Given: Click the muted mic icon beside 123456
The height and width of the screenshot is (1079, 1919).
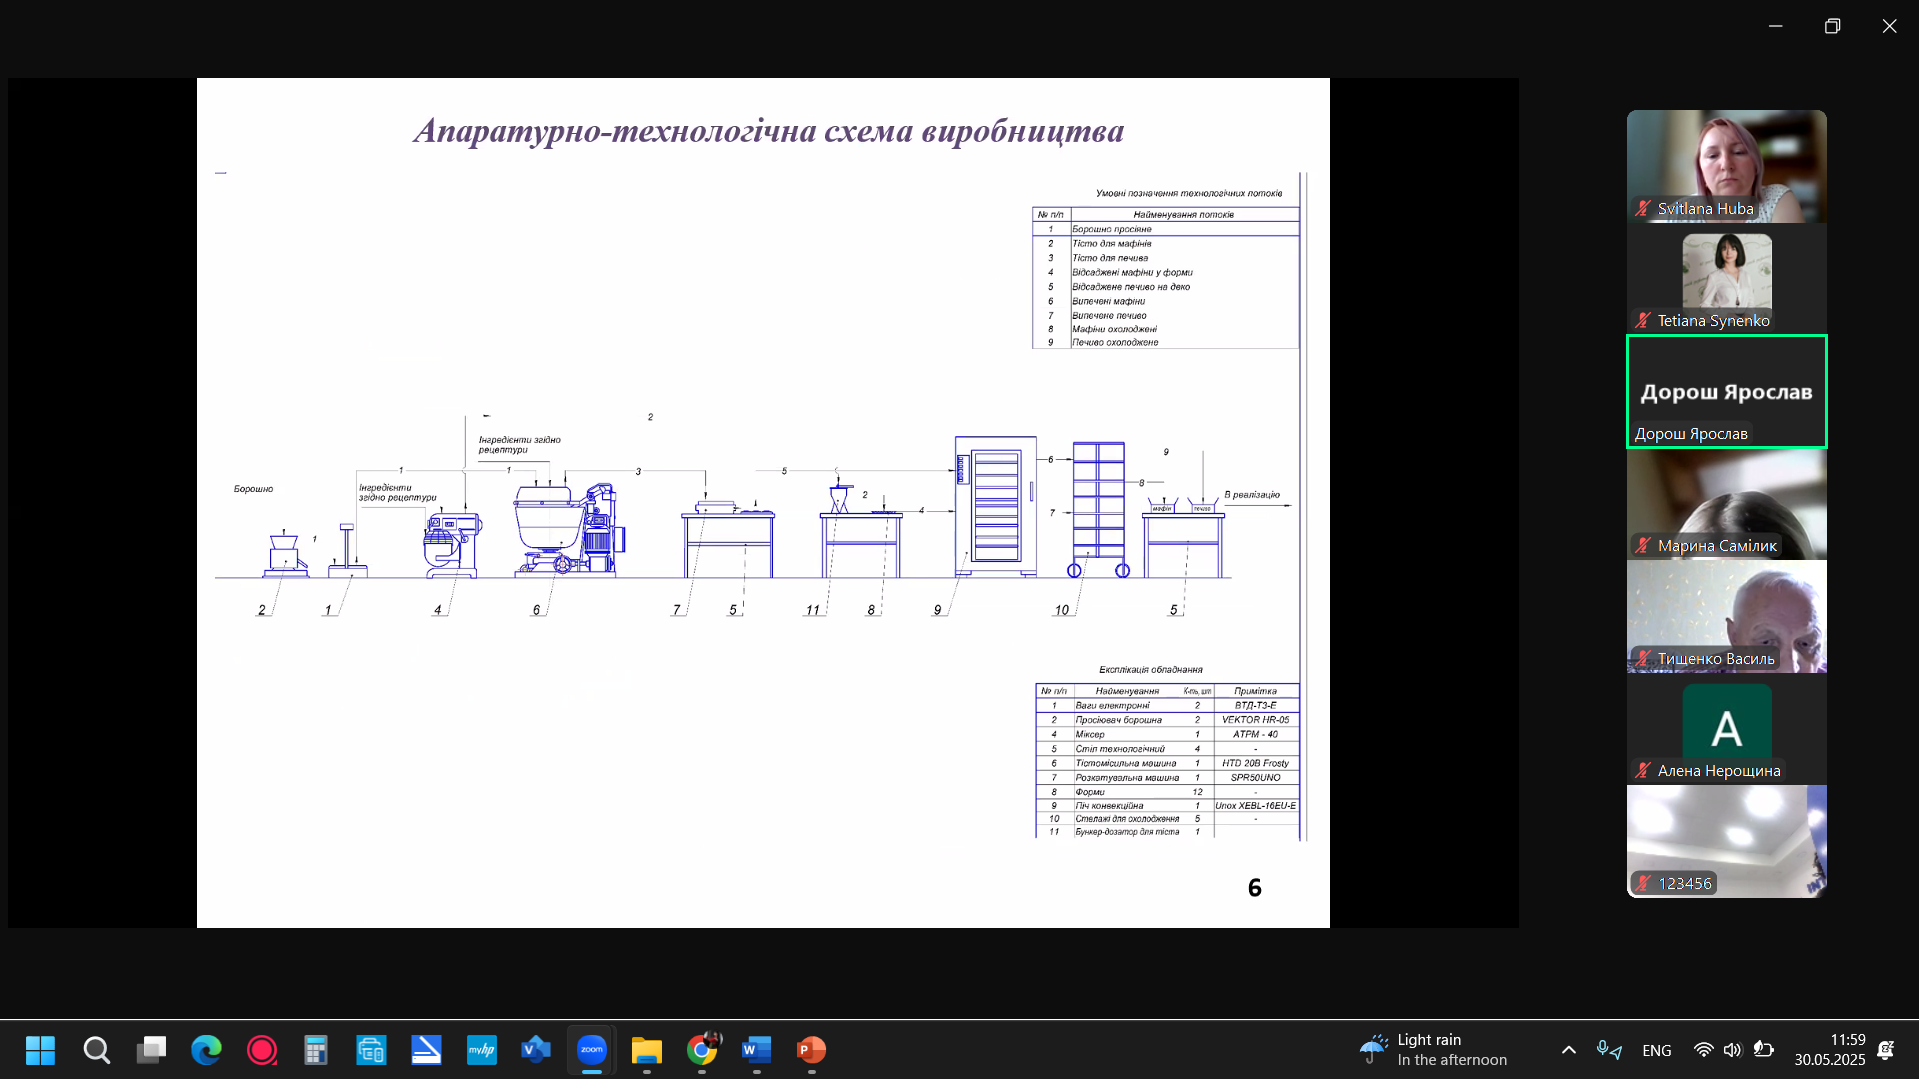Looking at the screenshot, I should pos(1643,883).
